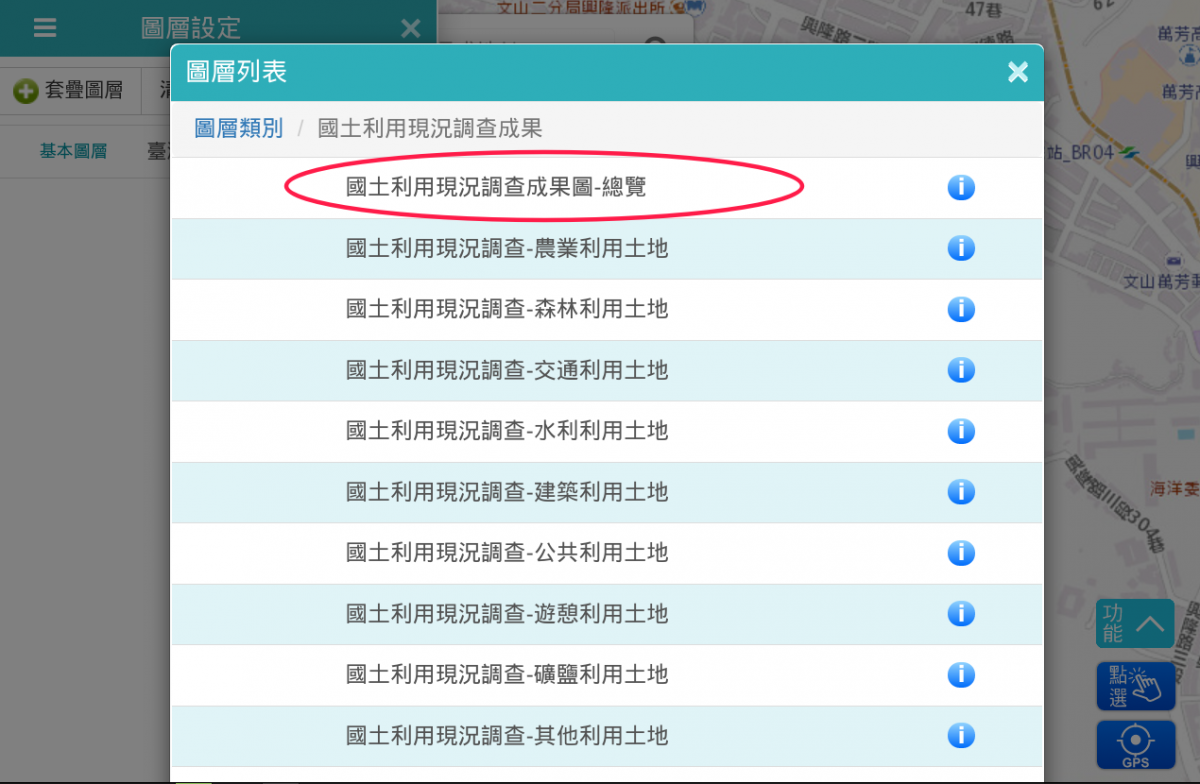Open info for 森林利用土地 layer
The image size is (1200, 784).
tap(961, 309)
